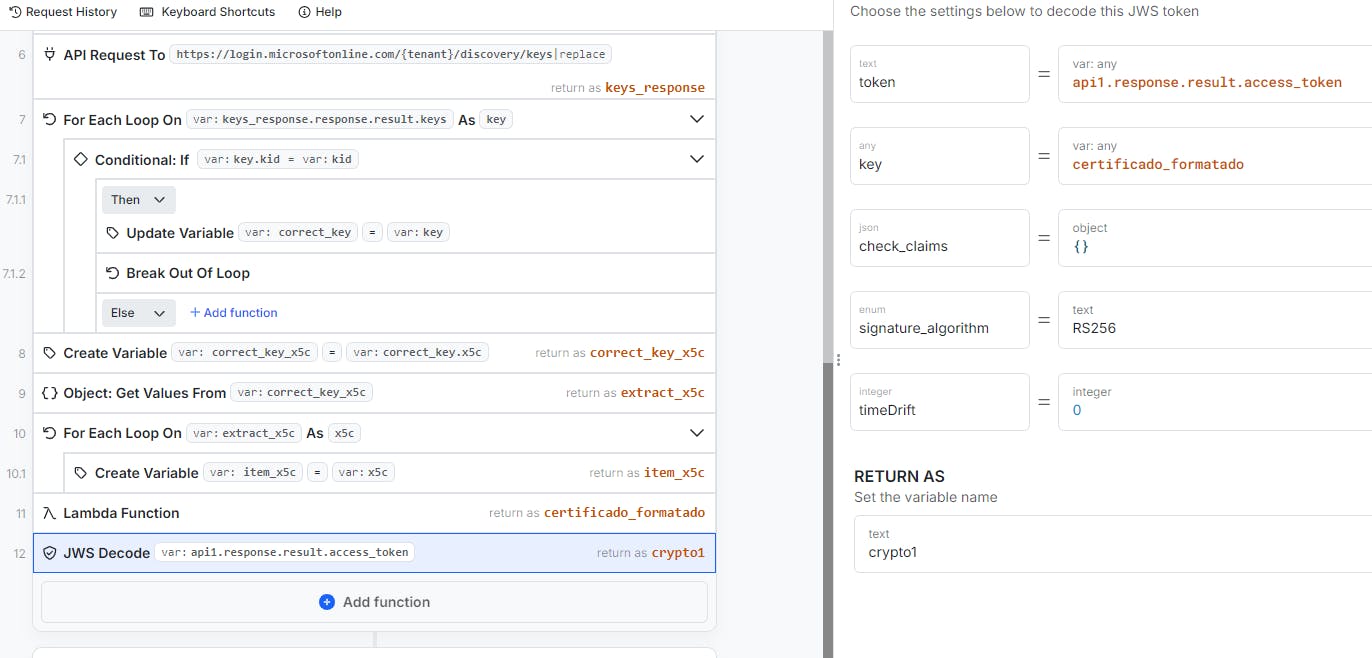Click Add function in the Else branch
This screenshot has height=658, width=1372.
coord(234,313)
